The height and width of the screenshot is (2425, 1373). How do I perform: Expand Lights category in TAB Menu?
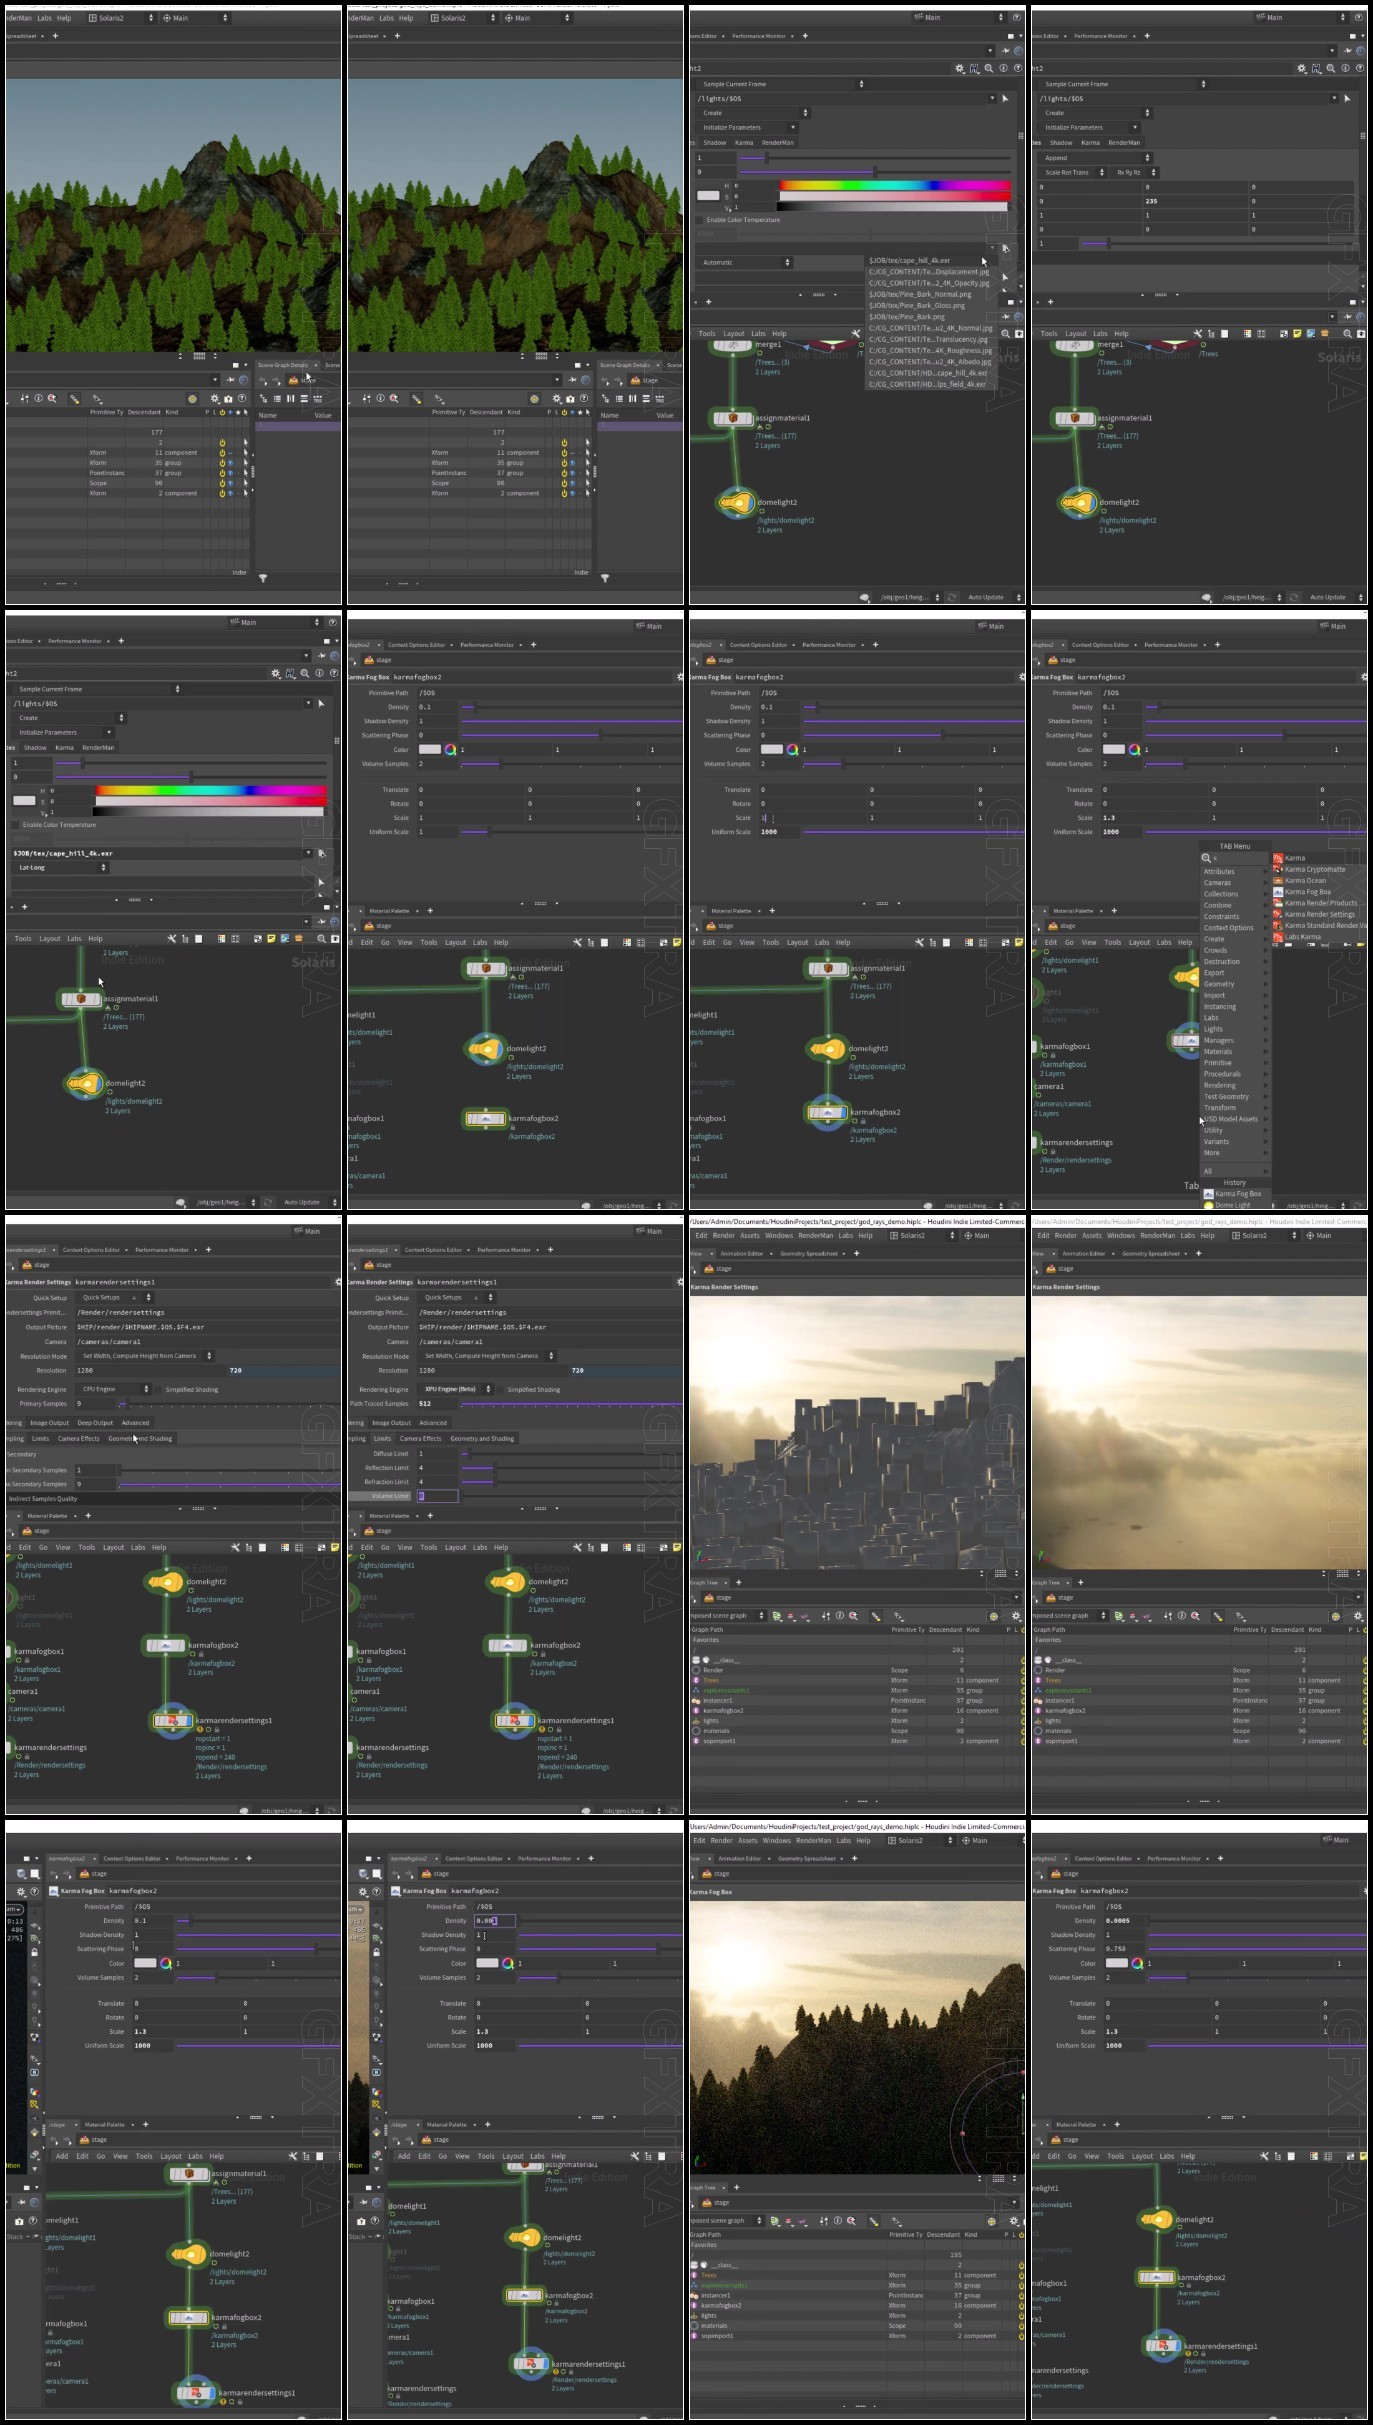pos(1235,1029)
